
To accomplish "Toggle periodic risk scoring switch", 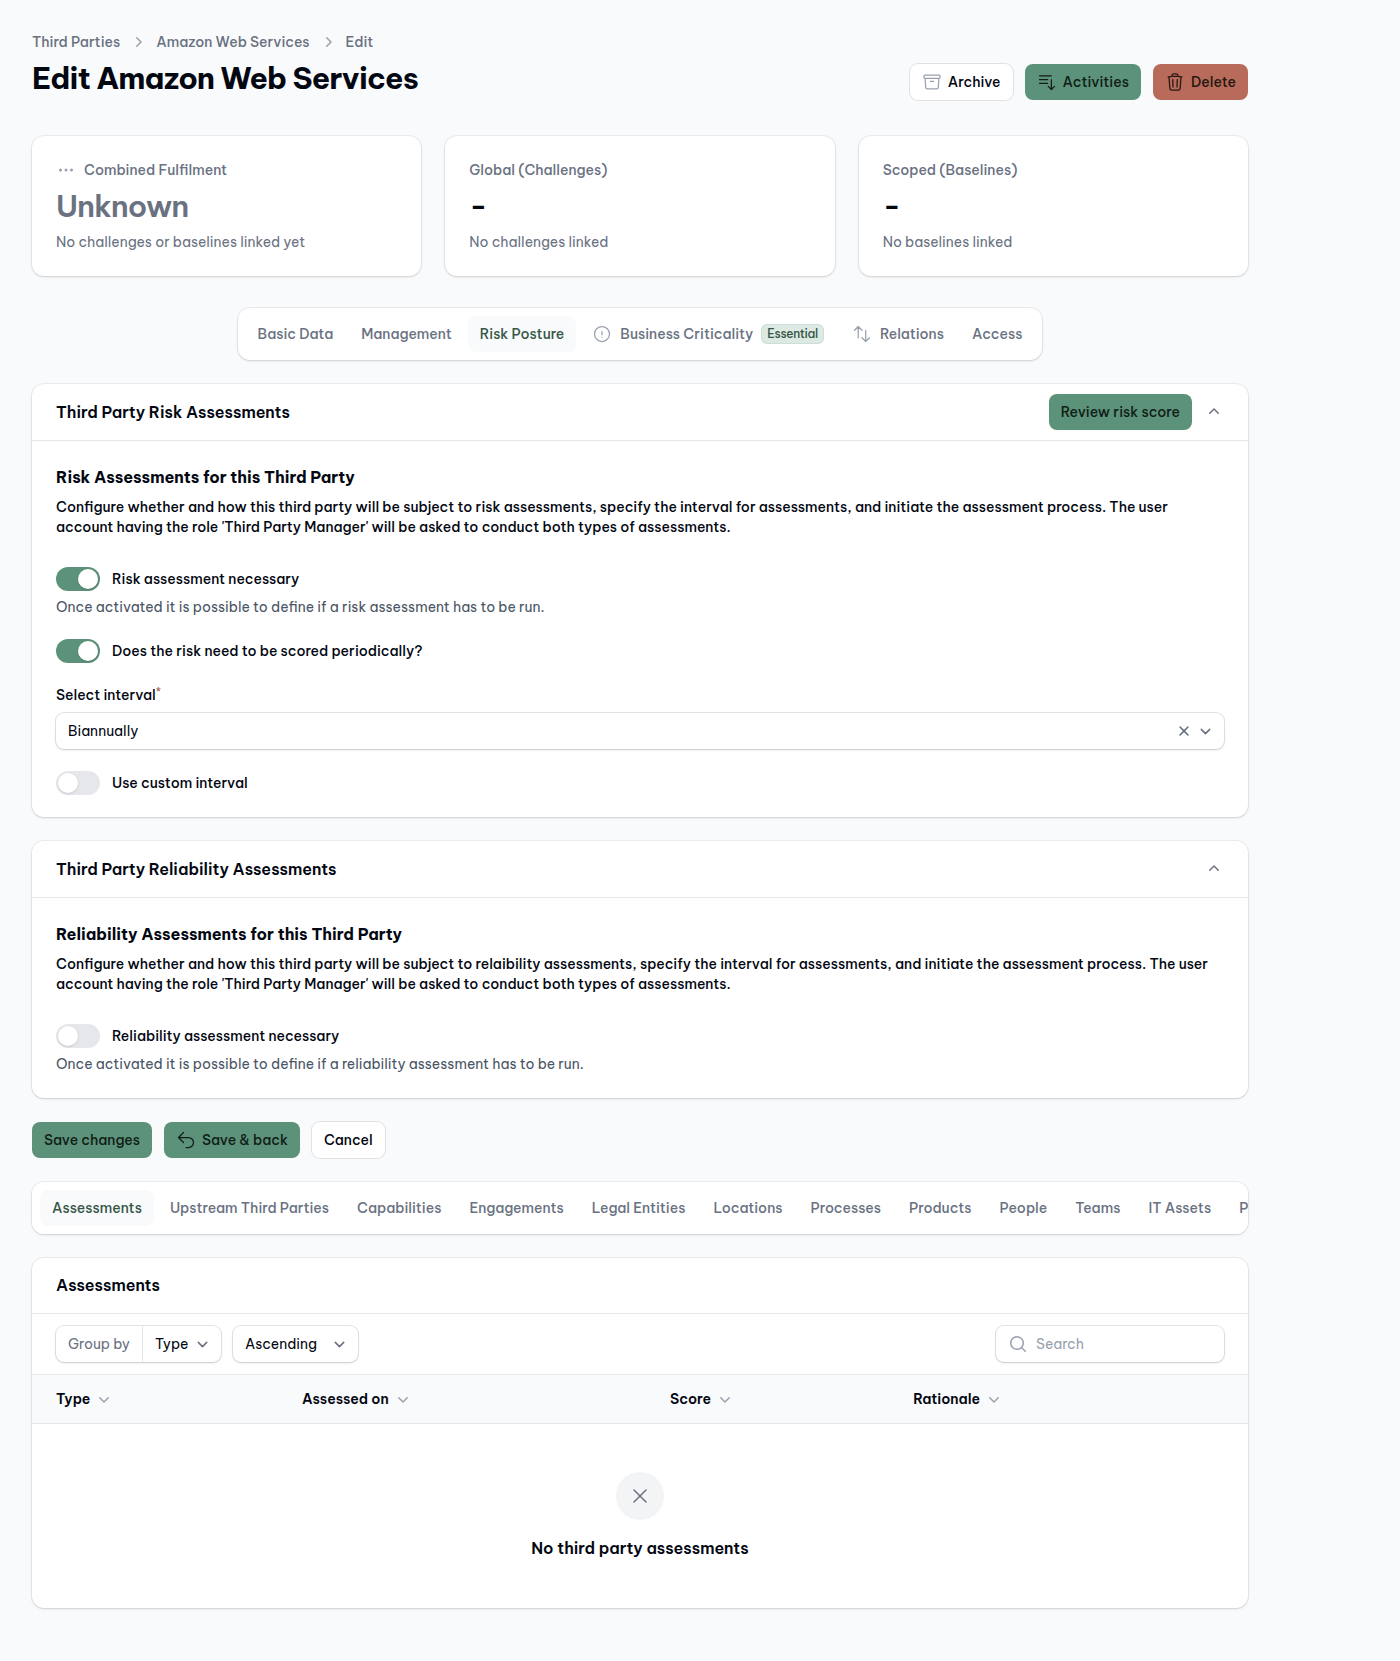I will coord(78,651).
